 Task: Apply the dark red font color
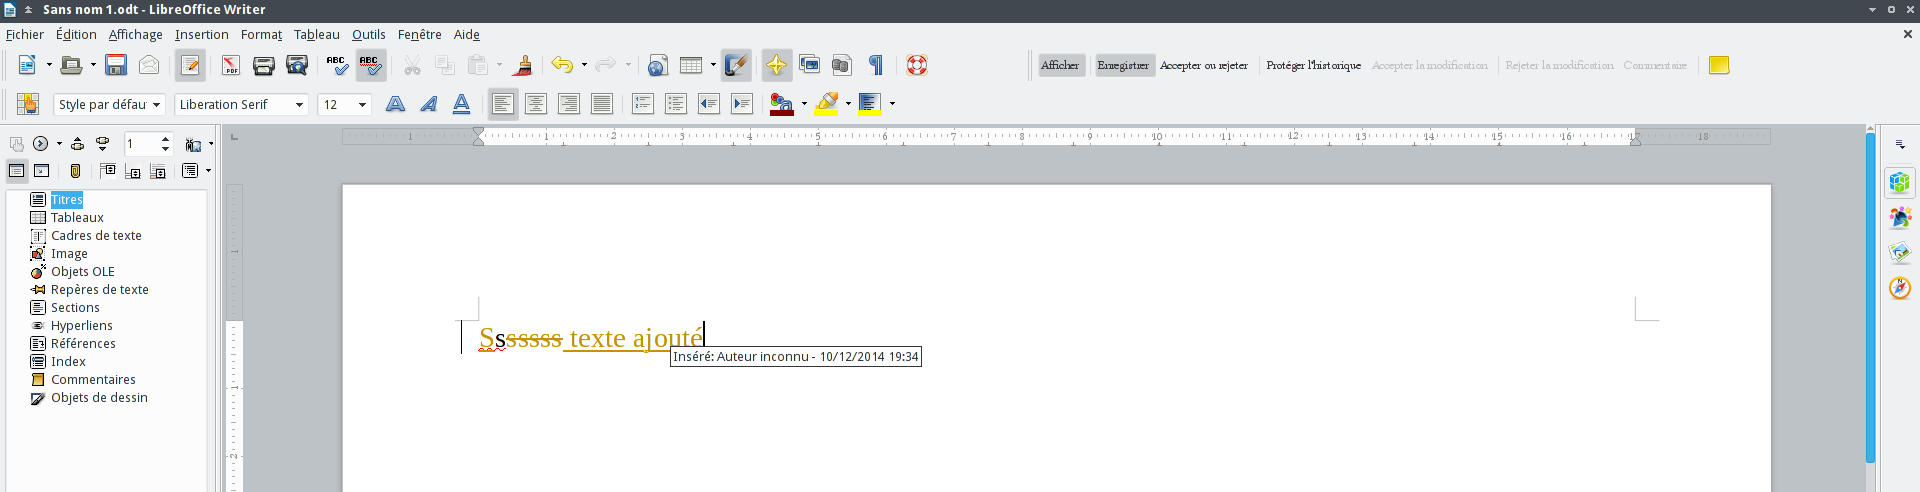point(782,104)
